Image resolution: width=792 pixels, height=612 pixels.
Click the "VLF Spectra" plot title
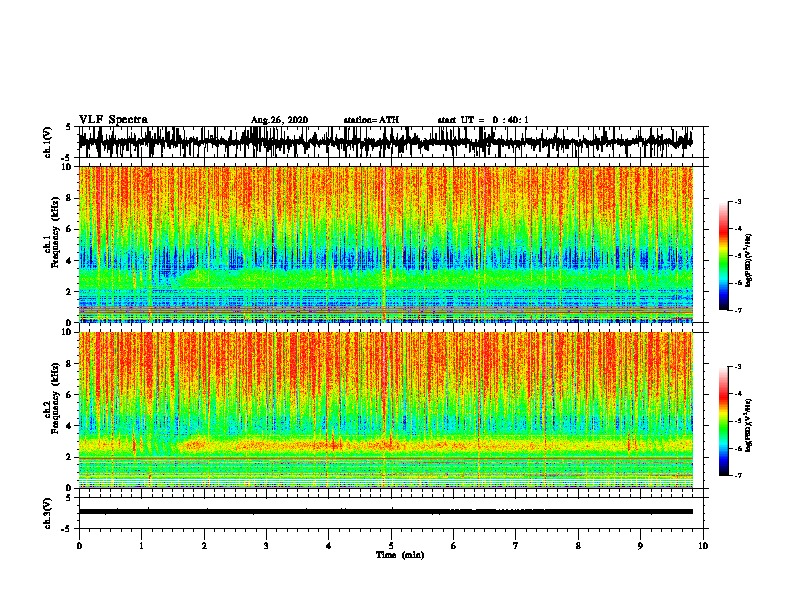pyautogui.click(x=113, y=120)
